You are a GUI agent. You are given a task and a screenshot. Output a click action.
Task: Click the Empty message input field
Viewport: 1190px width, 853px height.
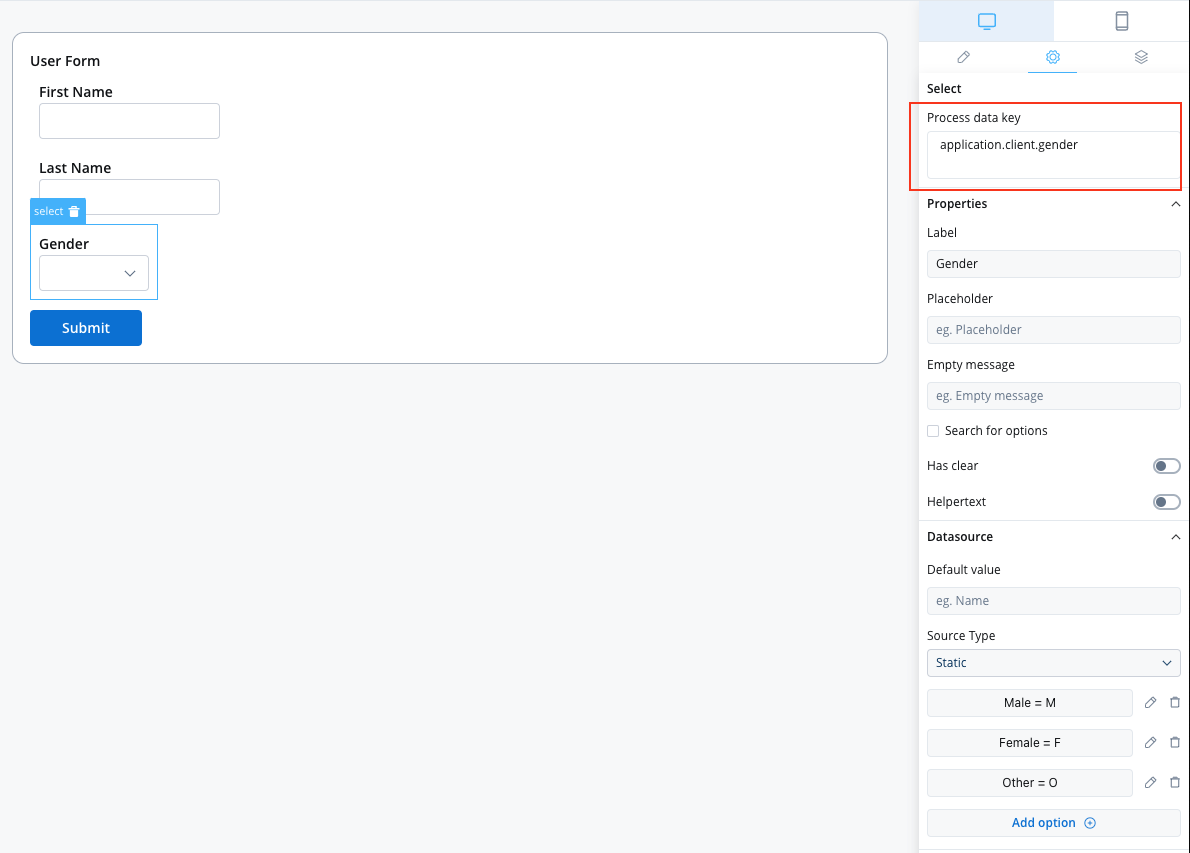click(x=1053, y=396)
